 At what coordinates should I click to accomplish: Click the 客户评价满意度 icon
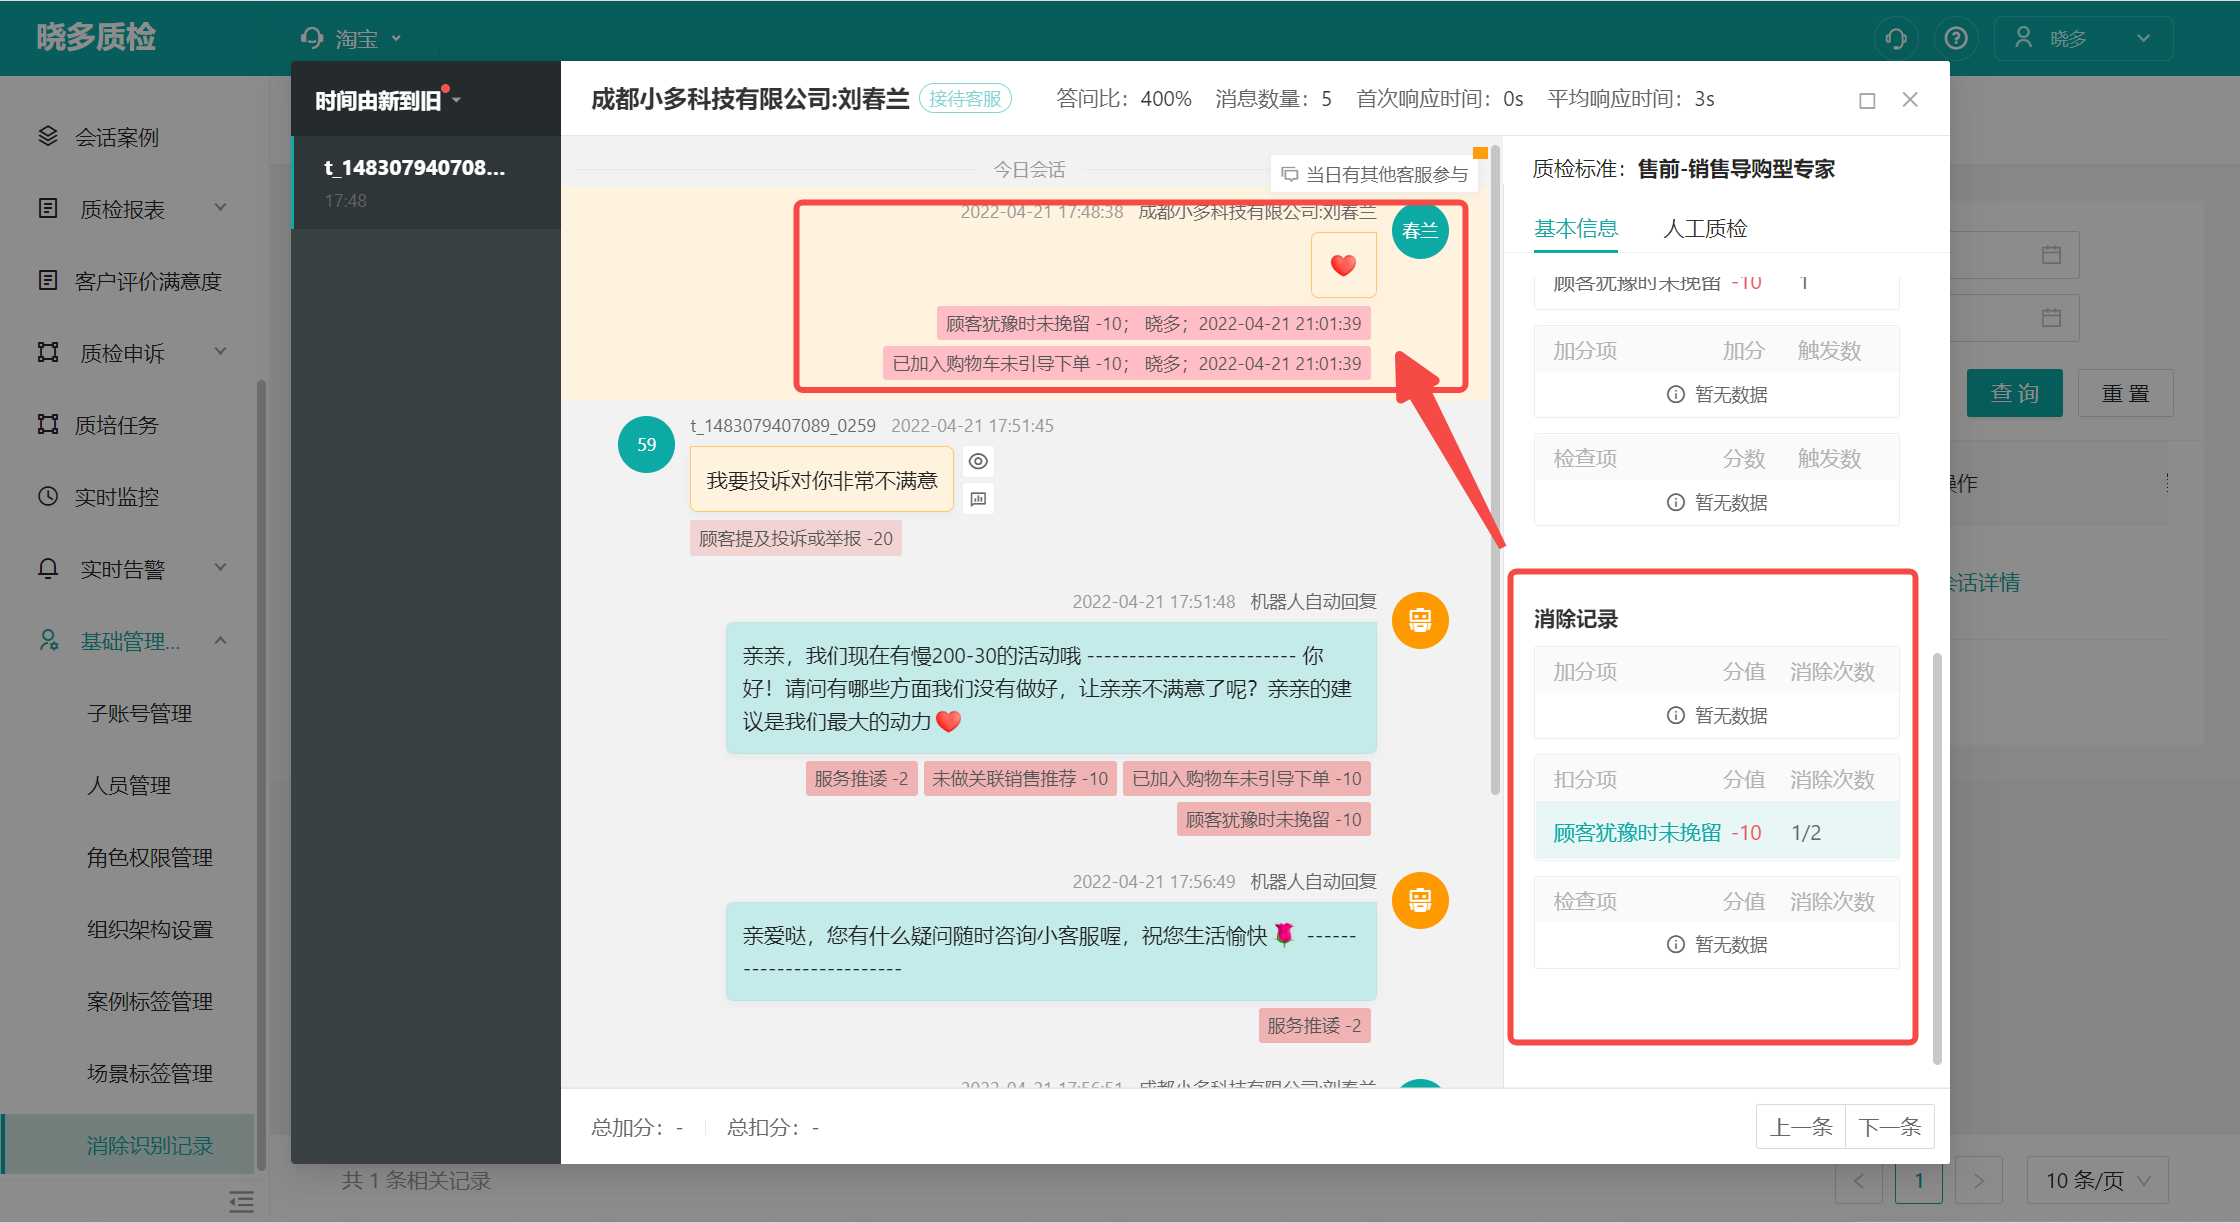click(x=47, y=280)
